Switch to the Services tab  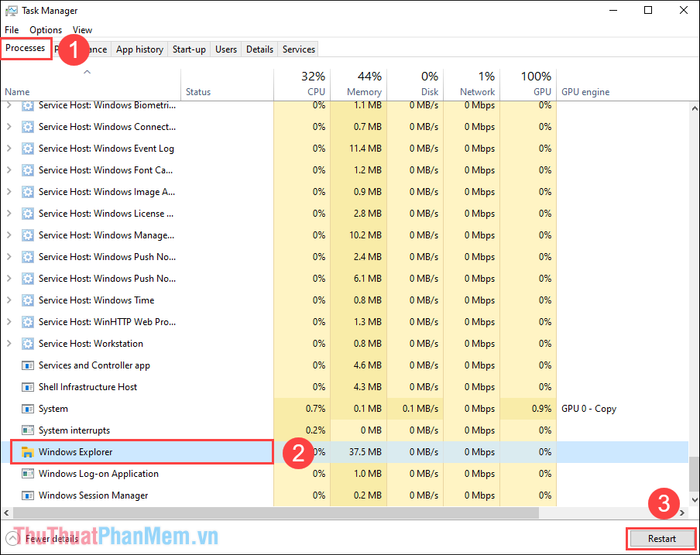point(298,49)
